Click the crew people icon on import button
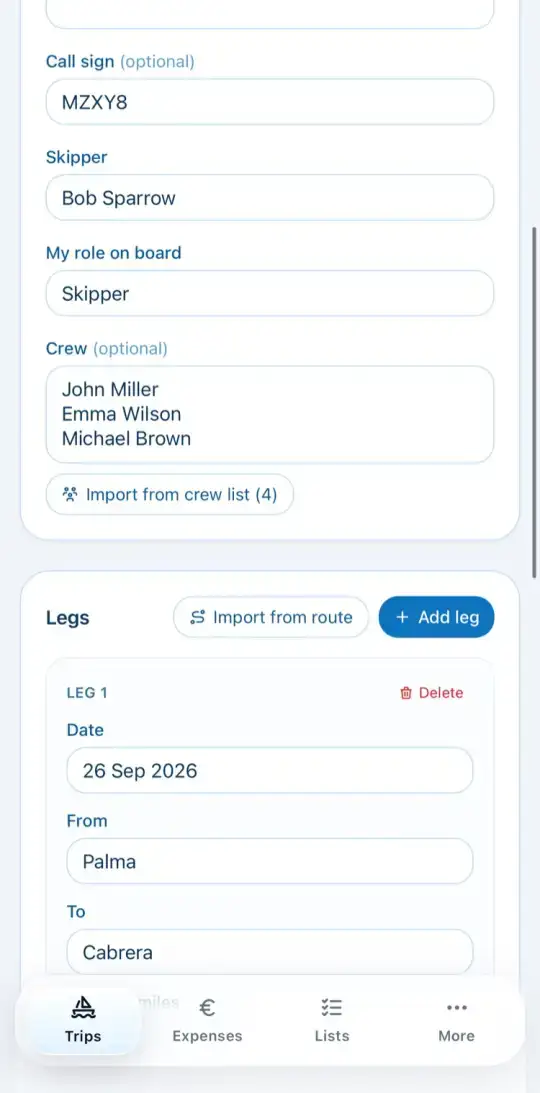 [x=70, y=495]
